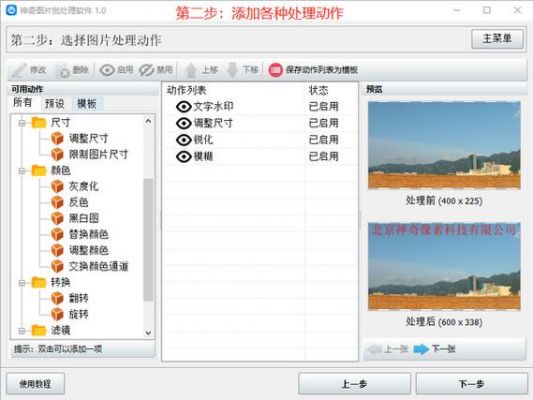Click the 状态 column header
Viewport: 533px width, 400px height.
pyautogui.click(x=319, y=90)
